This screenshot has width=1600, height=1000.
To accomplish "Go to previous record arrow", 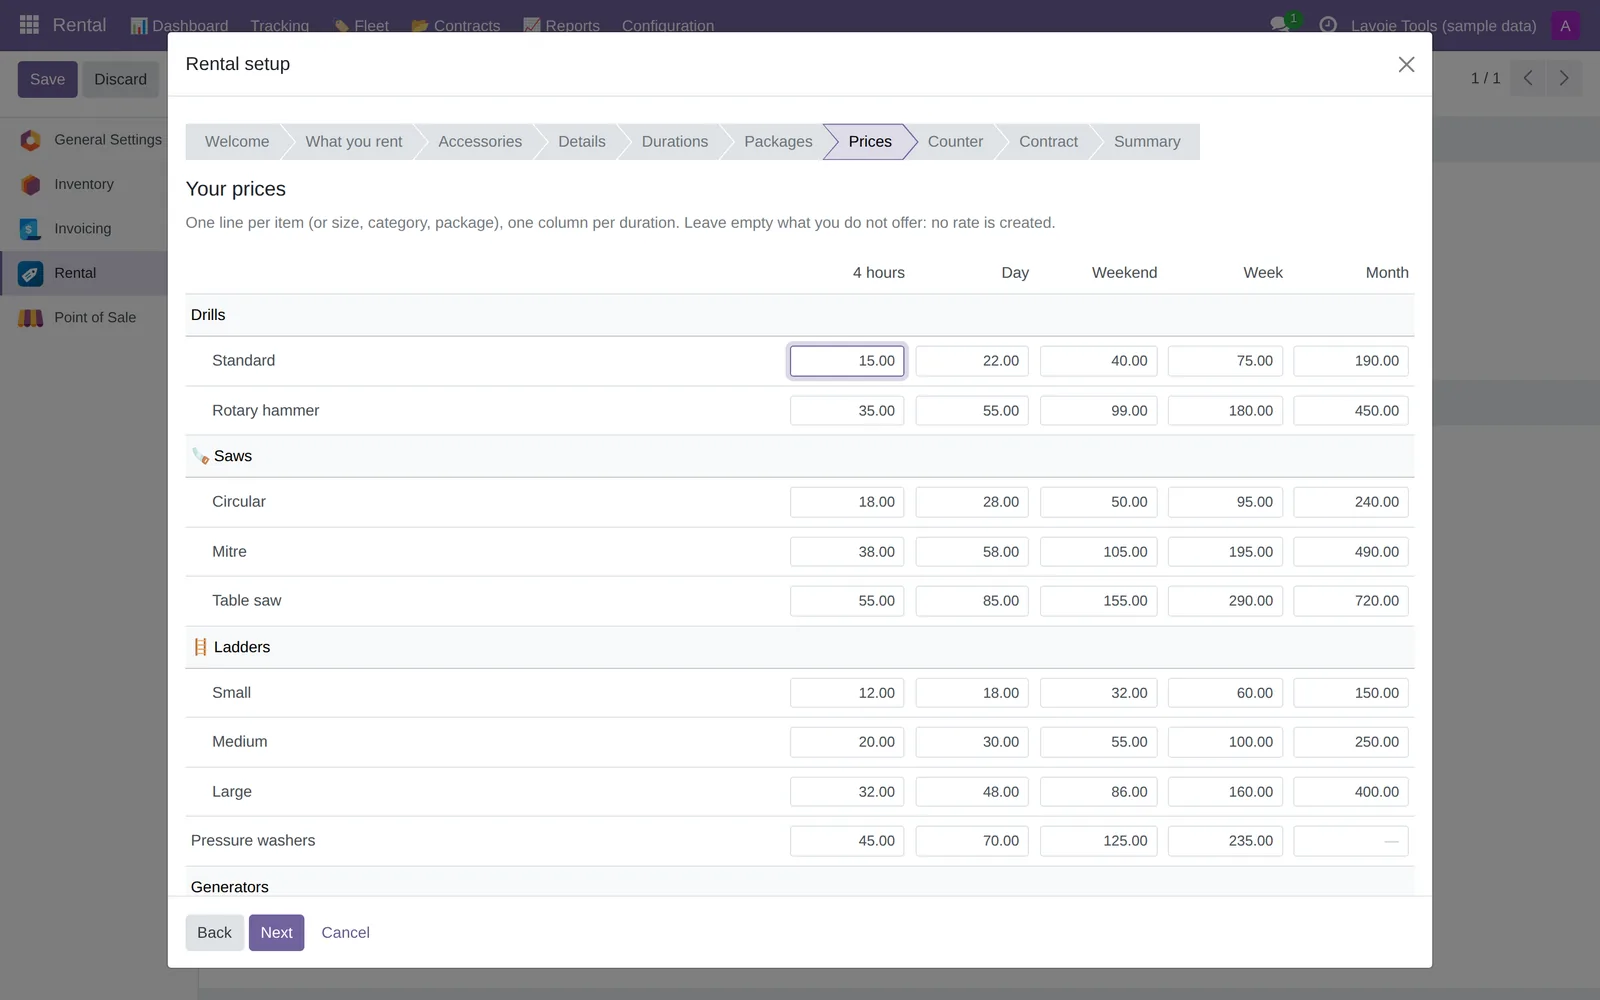I will [x=1528, y=78].
